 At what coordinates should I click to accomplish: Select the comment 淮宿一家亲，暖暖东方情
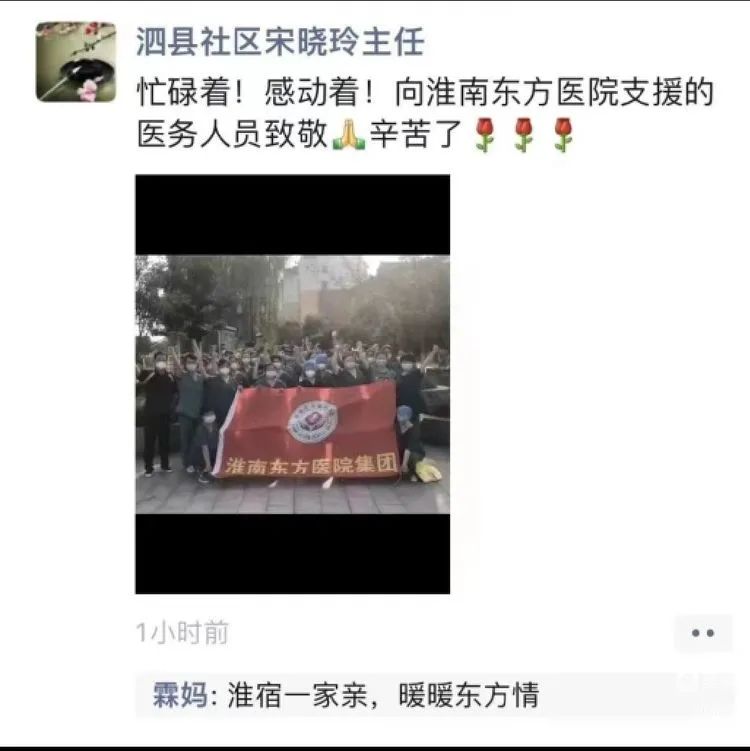[383, 694]
